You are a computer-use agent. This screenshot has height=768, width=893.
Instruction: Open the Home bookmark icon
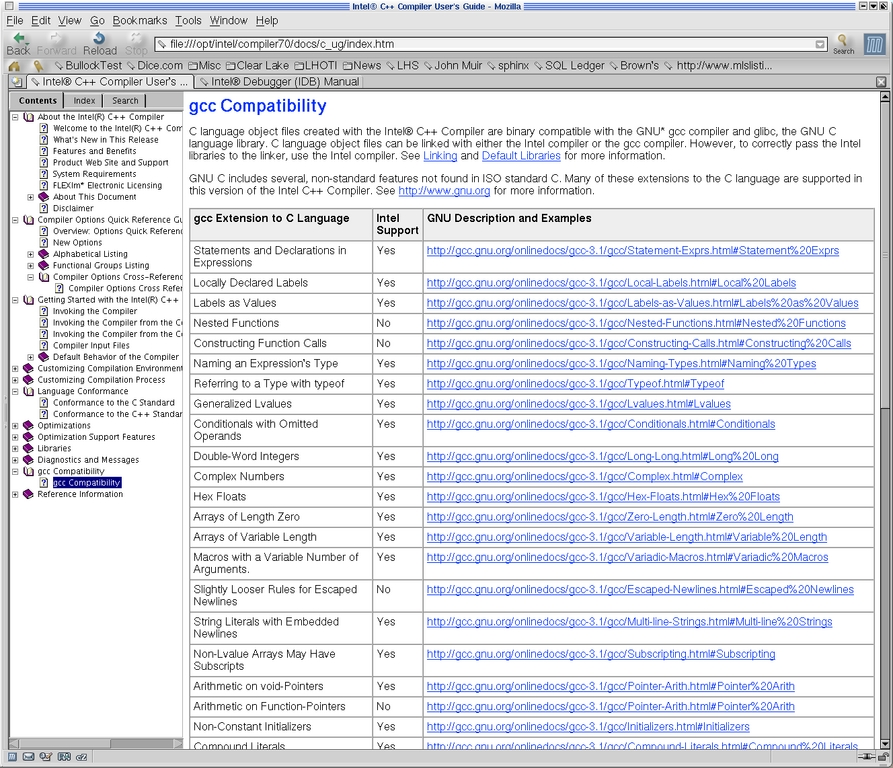[x=15, y=66]
